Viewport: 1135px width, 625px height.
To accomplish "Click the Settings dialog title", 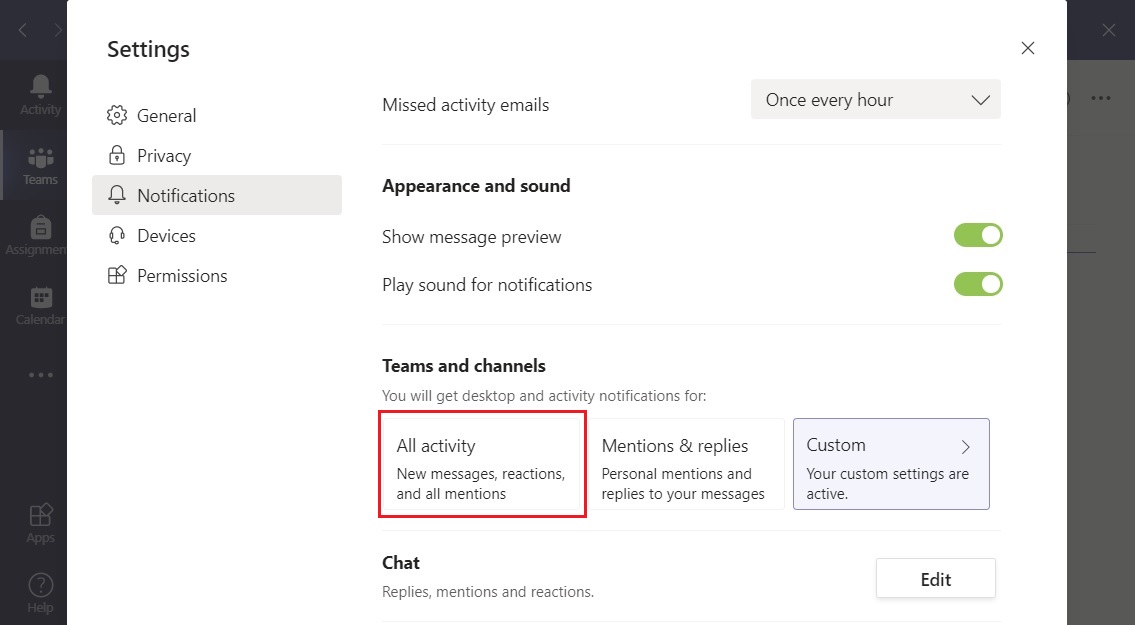I will (x=148, y=49).
